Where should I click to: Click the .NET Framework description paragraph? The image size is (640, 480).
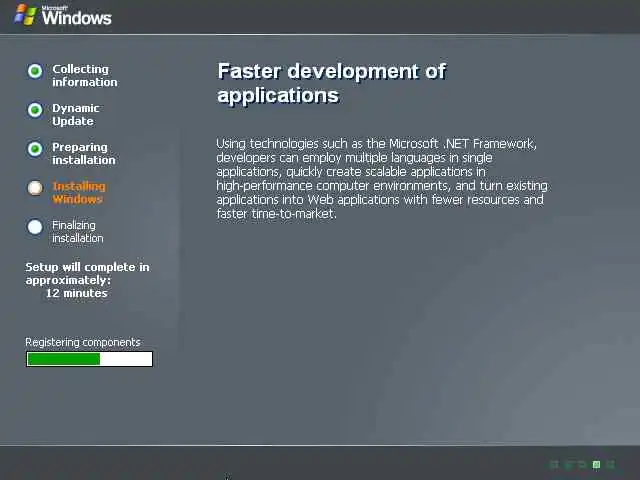382,179
